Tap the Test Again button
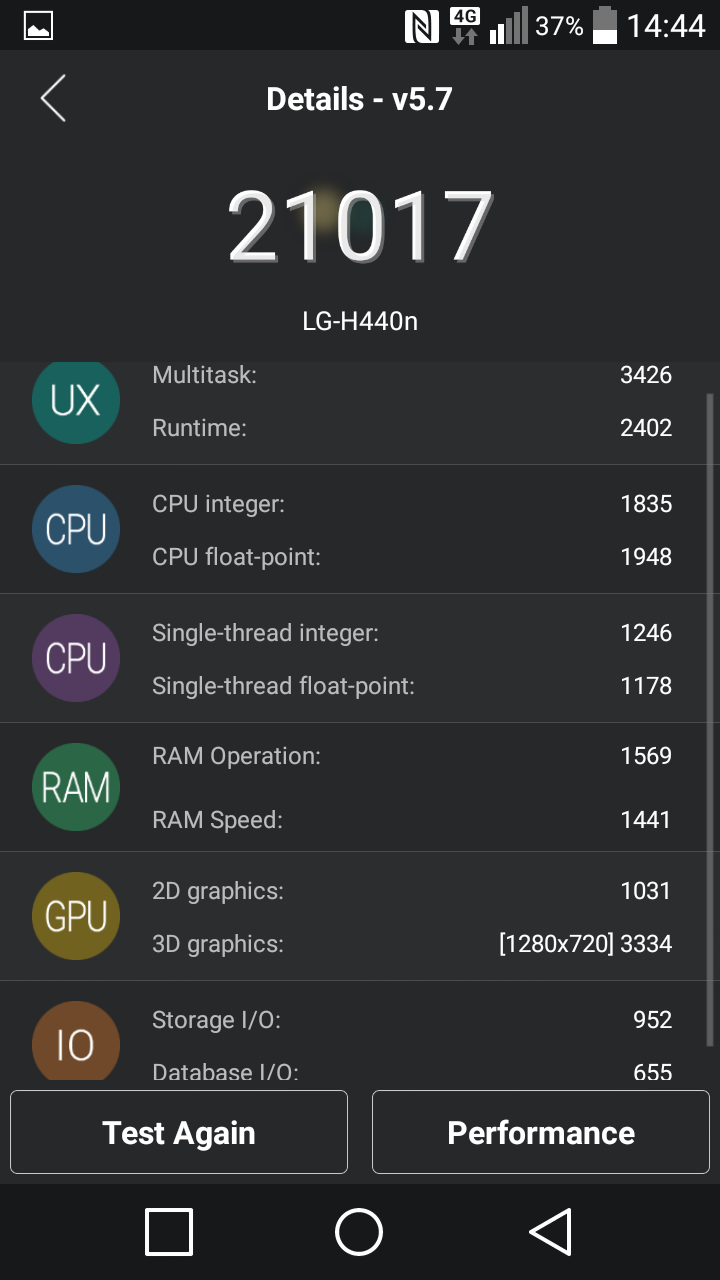The width and height of the screenshot is (720, 1280). click(x=179, y=1132)
